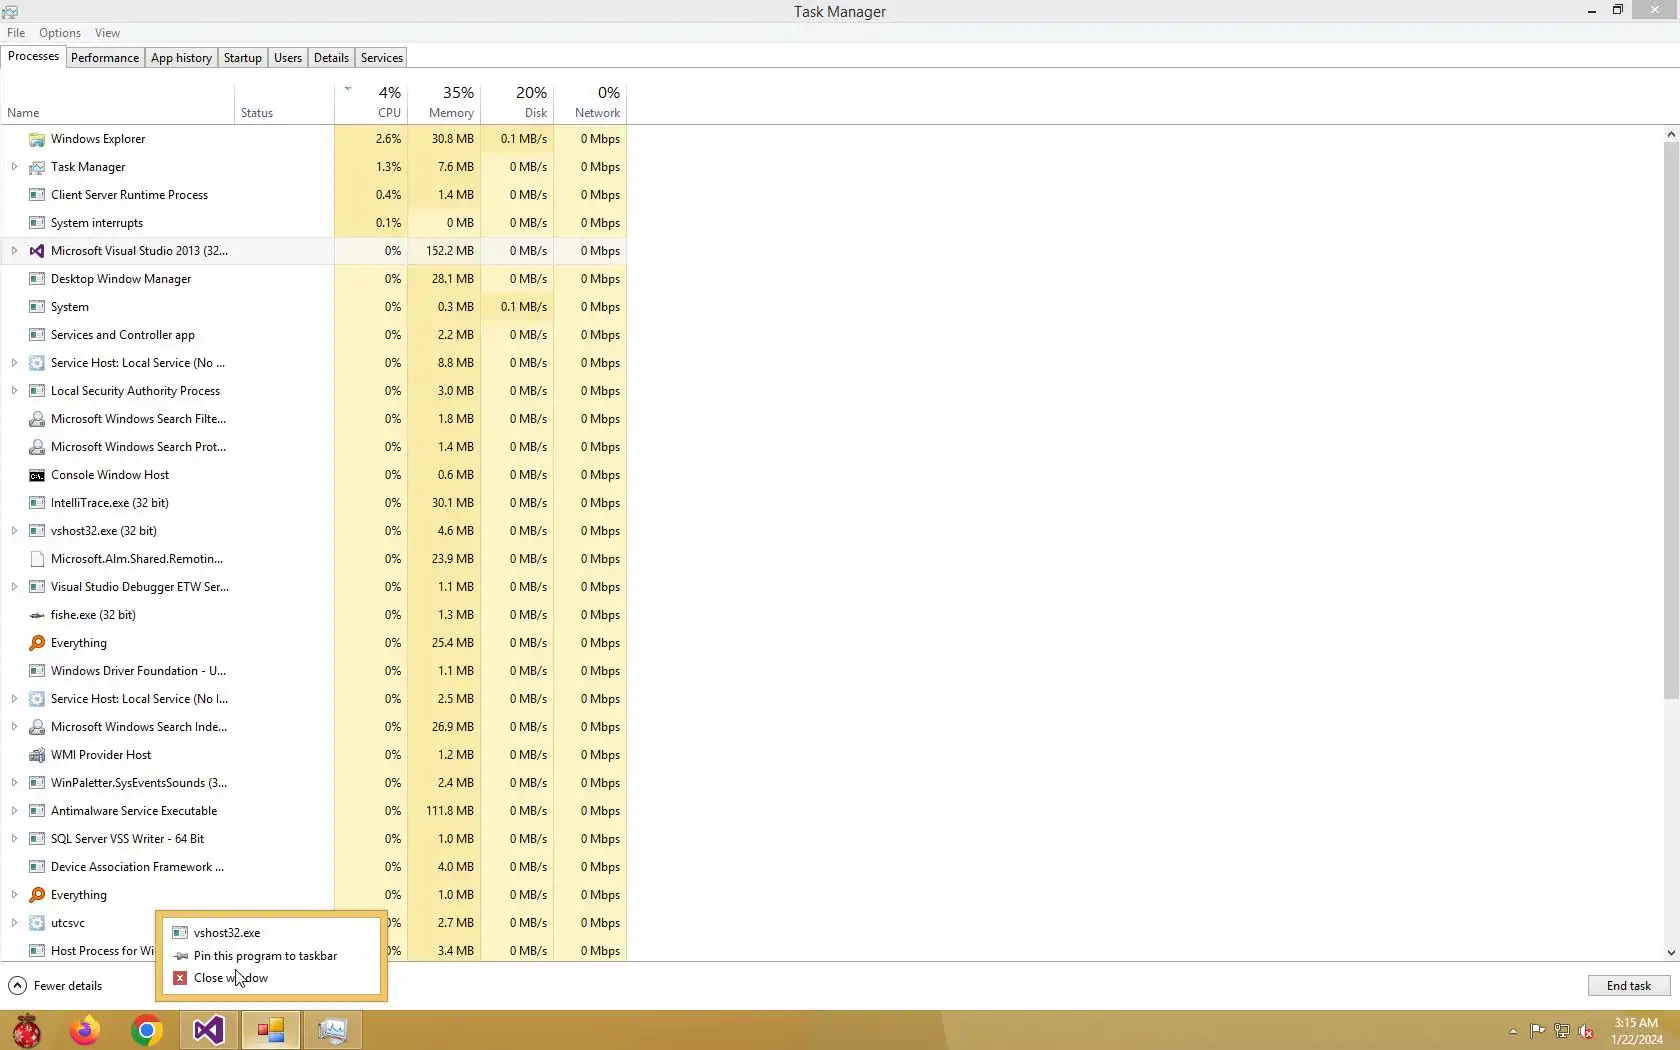Click the vshost32 program taskbar icon
Viewport: 1680px width, 1050px height.
(x=271, y=1030)
